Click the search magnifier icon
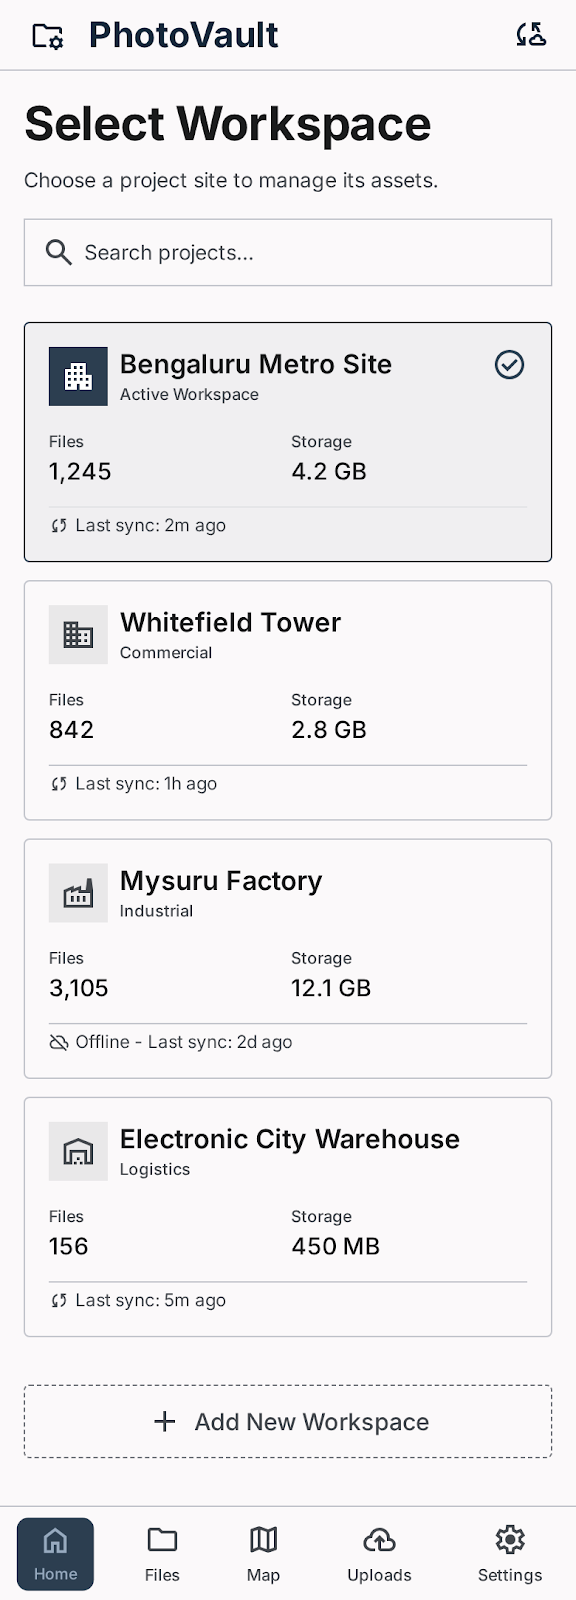Viewport: 576px width, 1600px height. tap(59, 252)
